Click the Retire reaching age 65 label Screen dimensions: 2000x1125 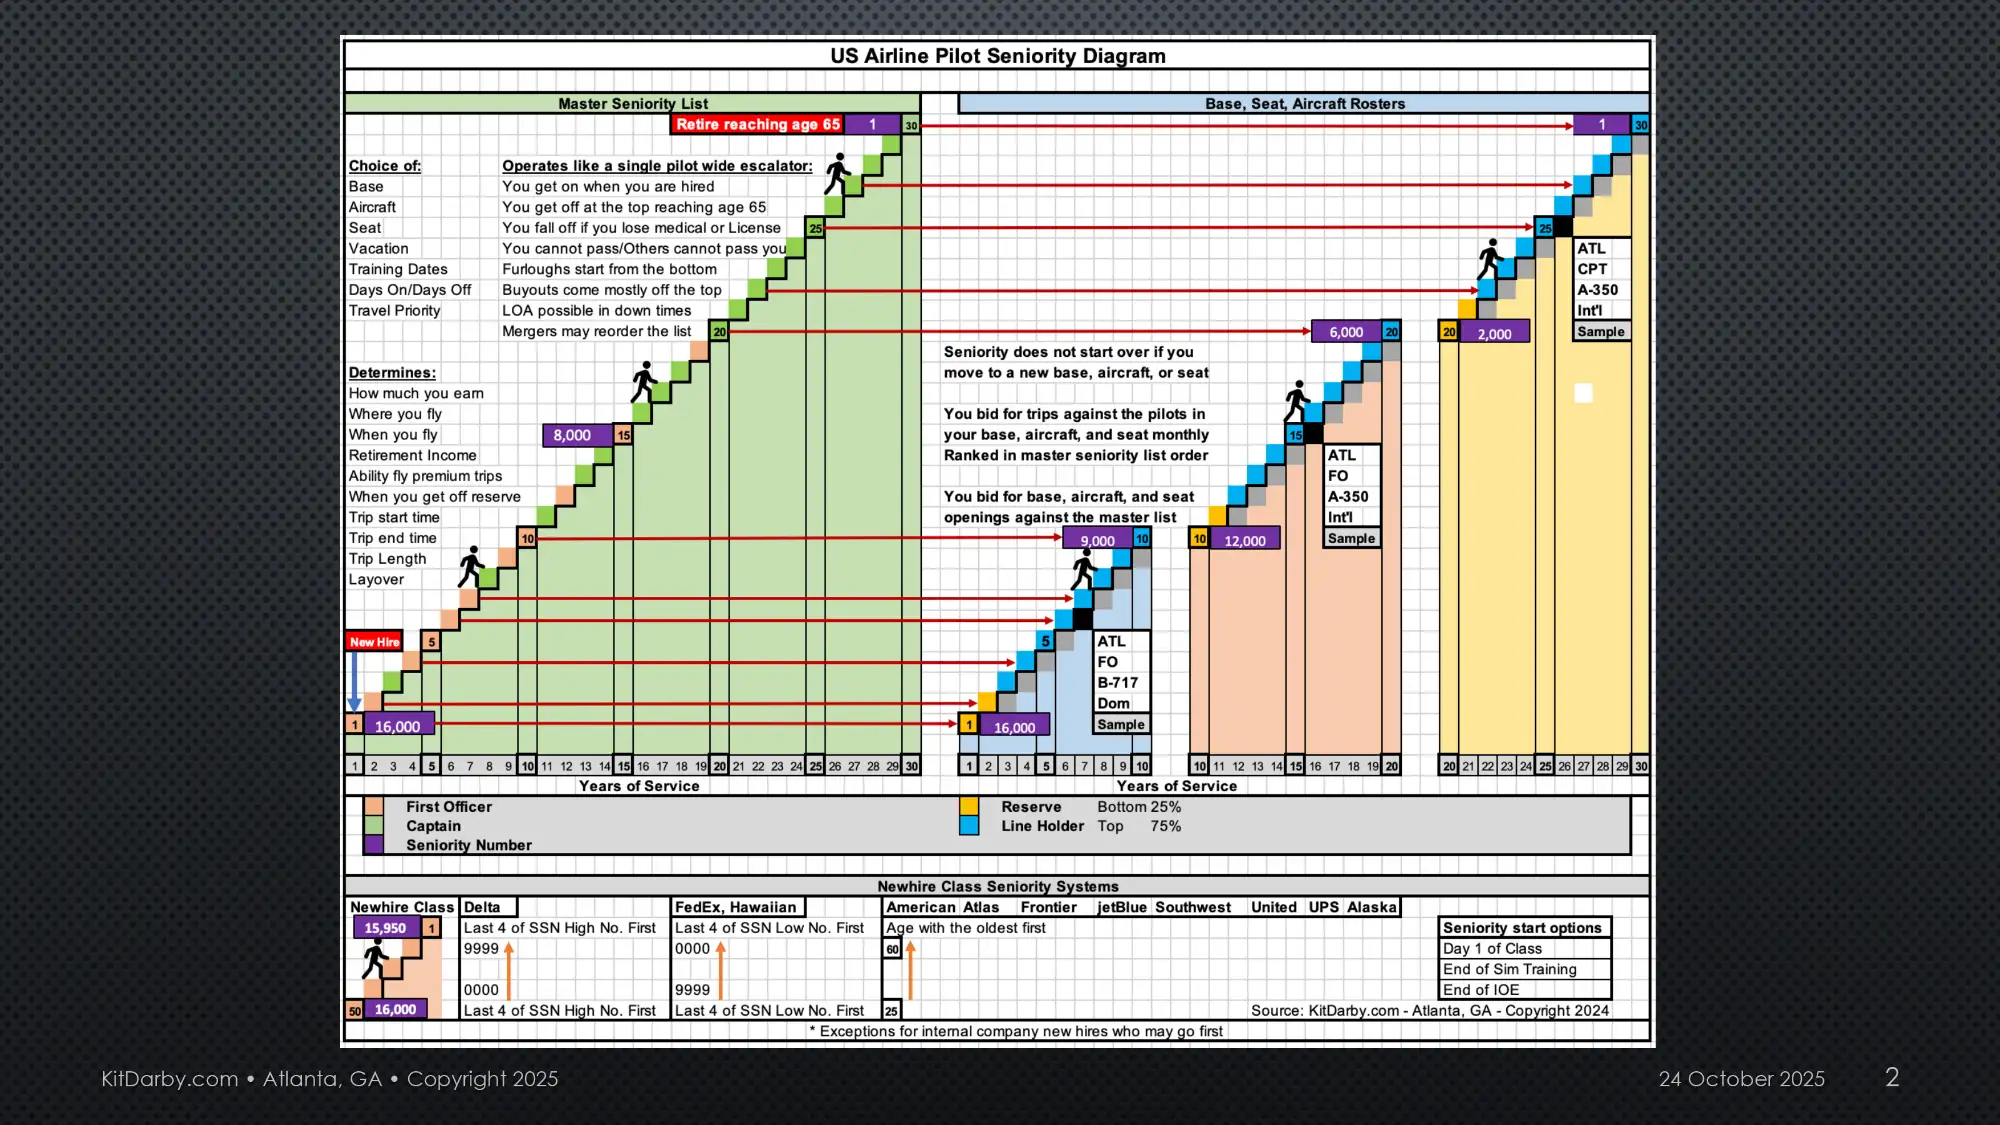pos(757,124)
